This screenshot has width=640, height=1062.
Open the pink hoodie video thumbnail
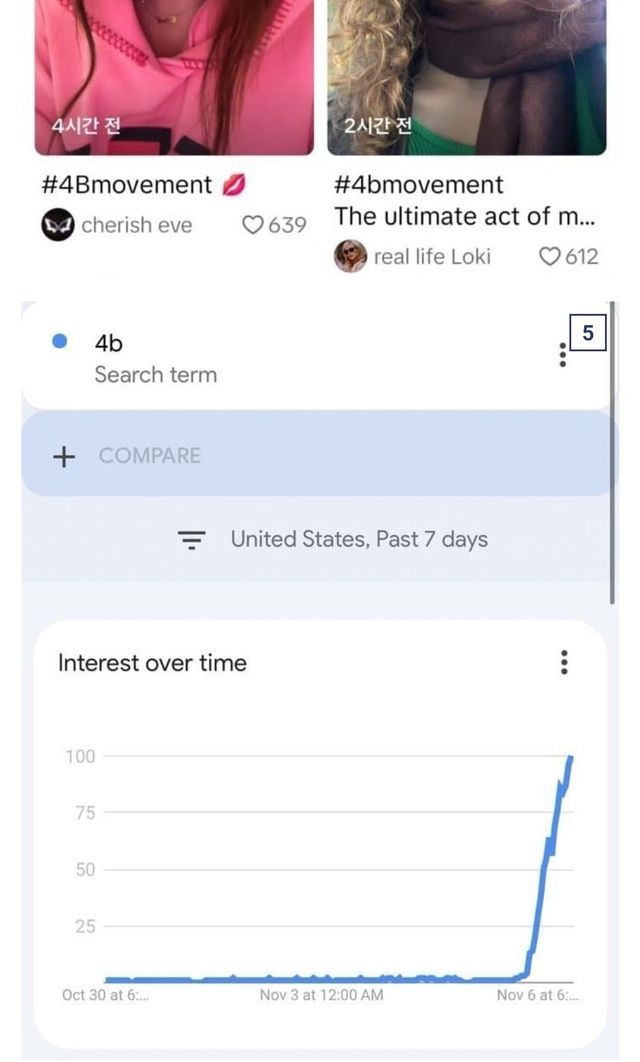click(x=174, y=75)
